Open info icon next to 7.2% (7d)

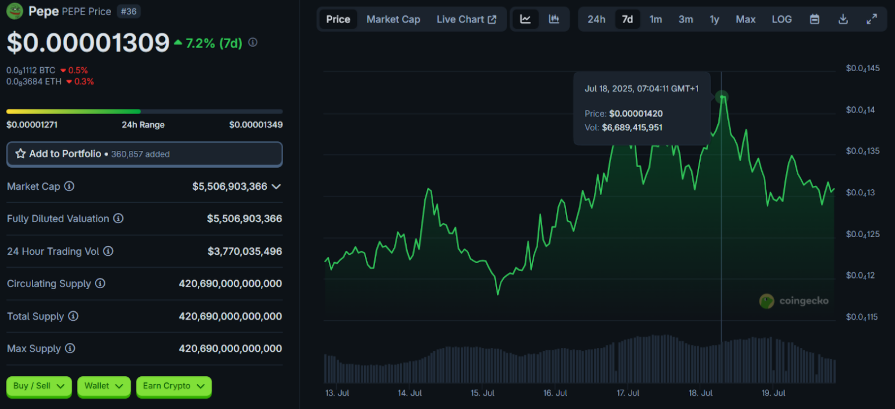point(253,42)
